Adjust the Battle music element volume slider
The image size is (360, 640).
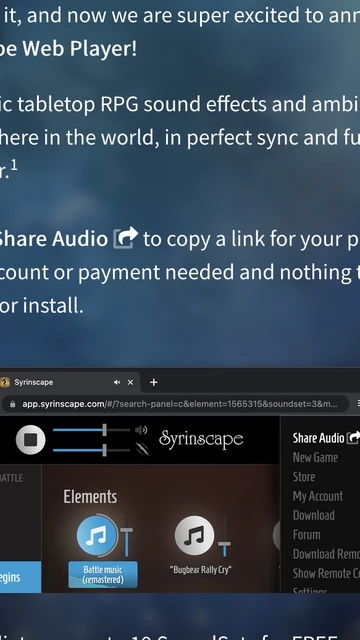tap(126, 531)
